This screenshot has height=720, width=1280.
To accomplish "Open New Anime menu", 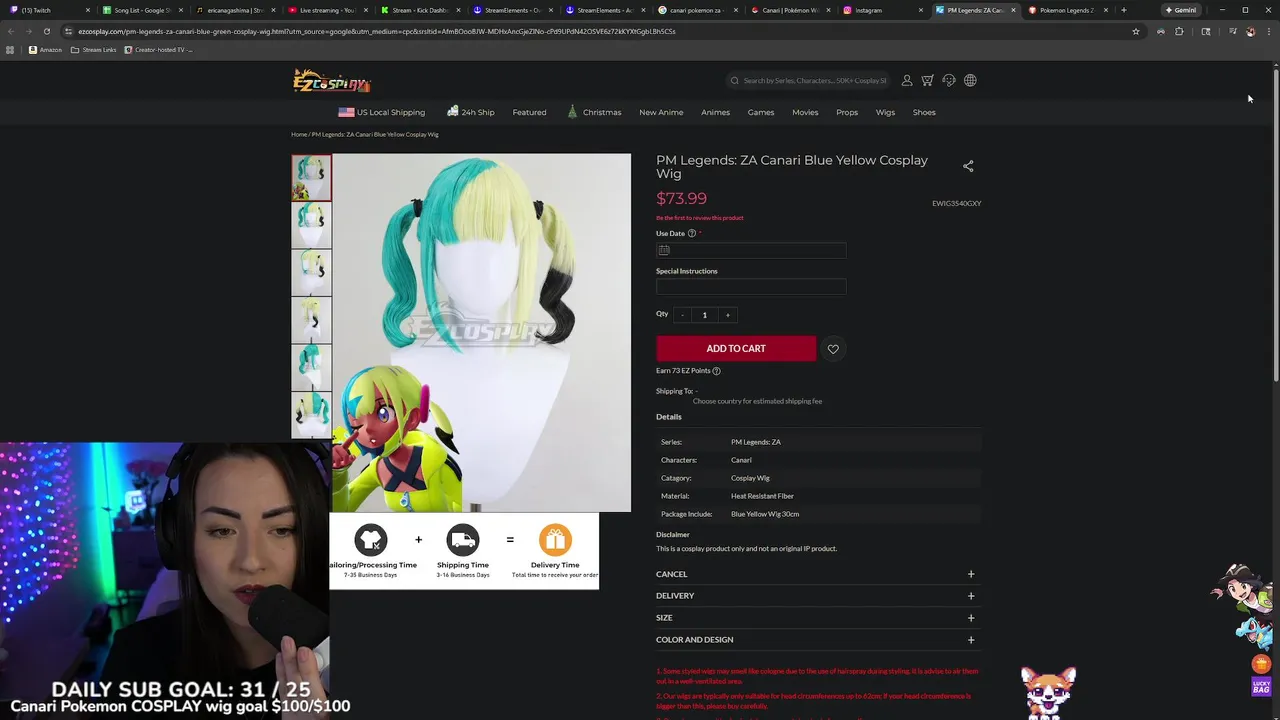I will pos(661,112).
